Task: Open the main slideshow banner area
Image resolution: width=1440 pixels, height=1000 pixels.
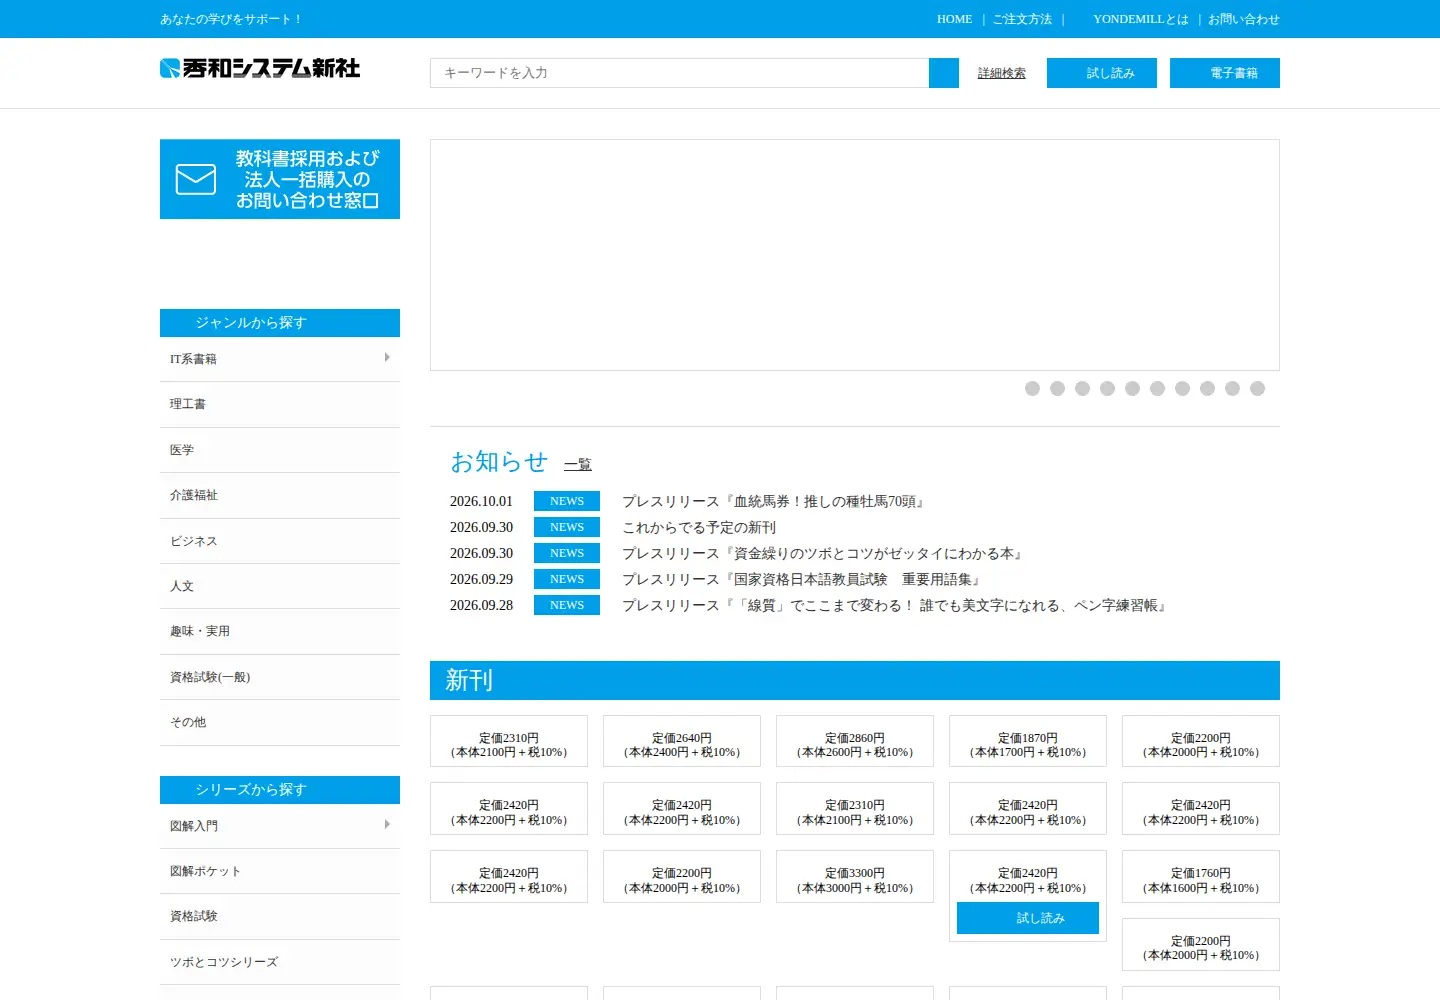Action: coord(855,255)
